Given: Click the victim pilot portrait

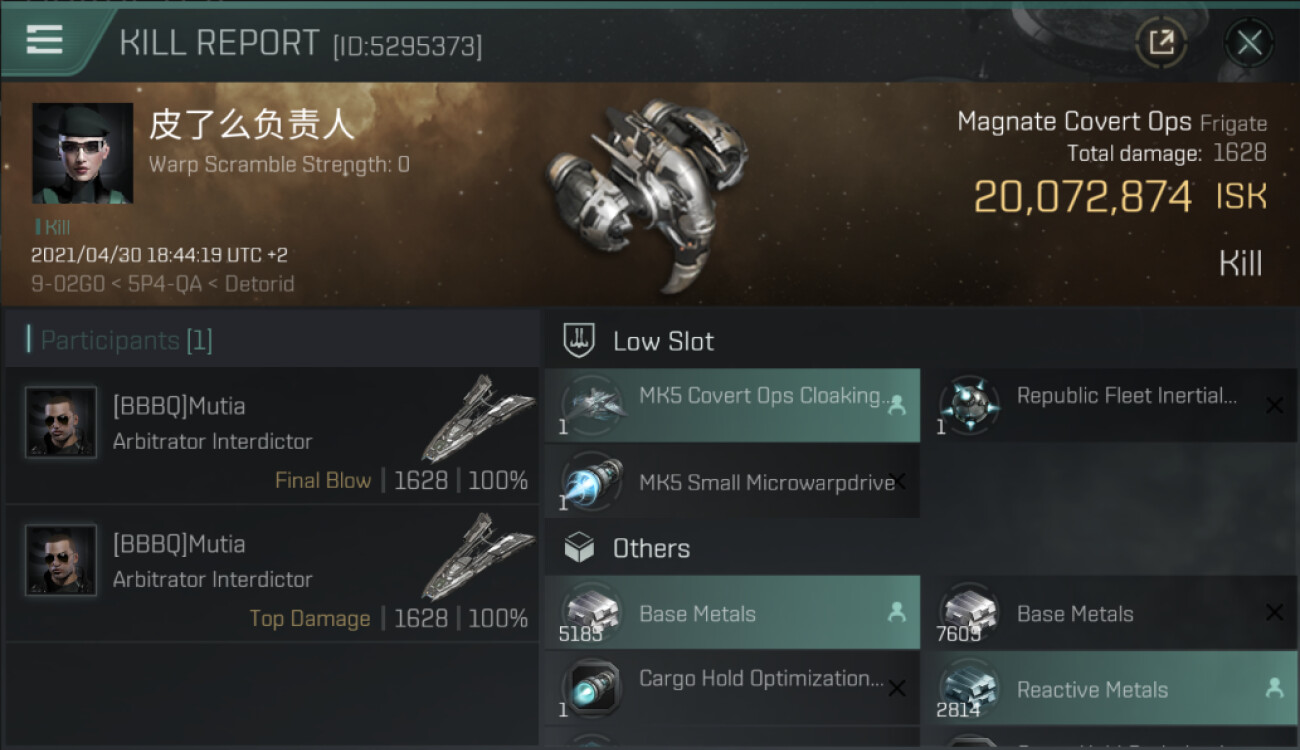Looking at the screenshot, I should (x=82, y=153).
